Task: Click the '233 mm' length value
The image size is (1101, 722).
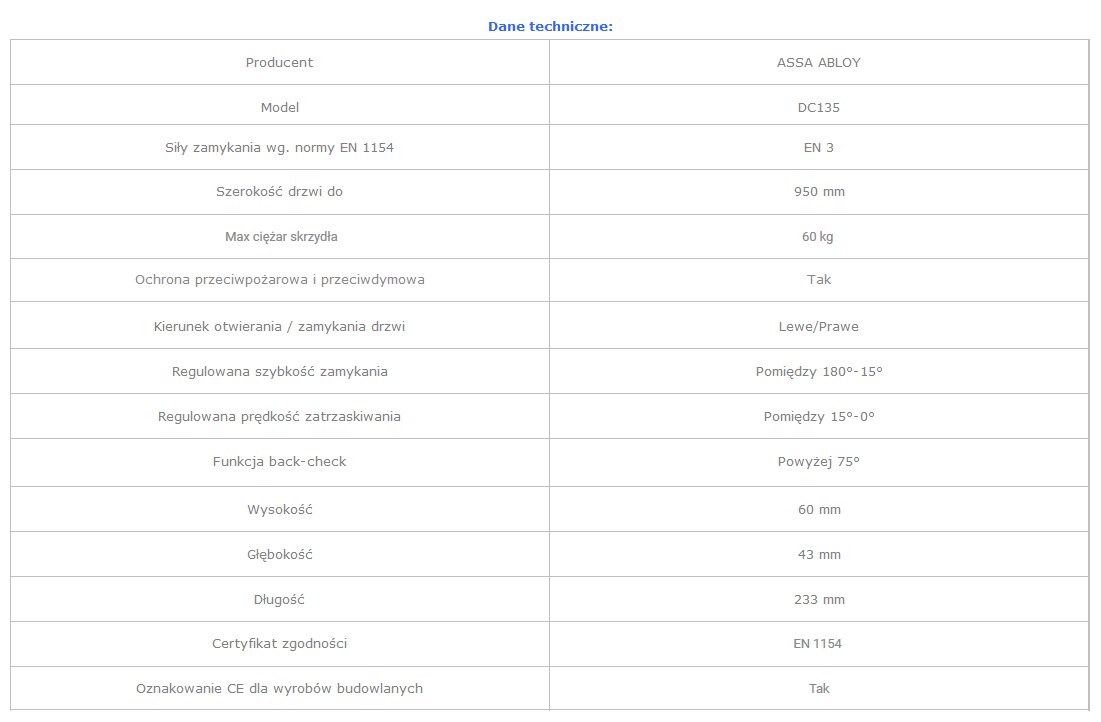Action: click(818, 599)
